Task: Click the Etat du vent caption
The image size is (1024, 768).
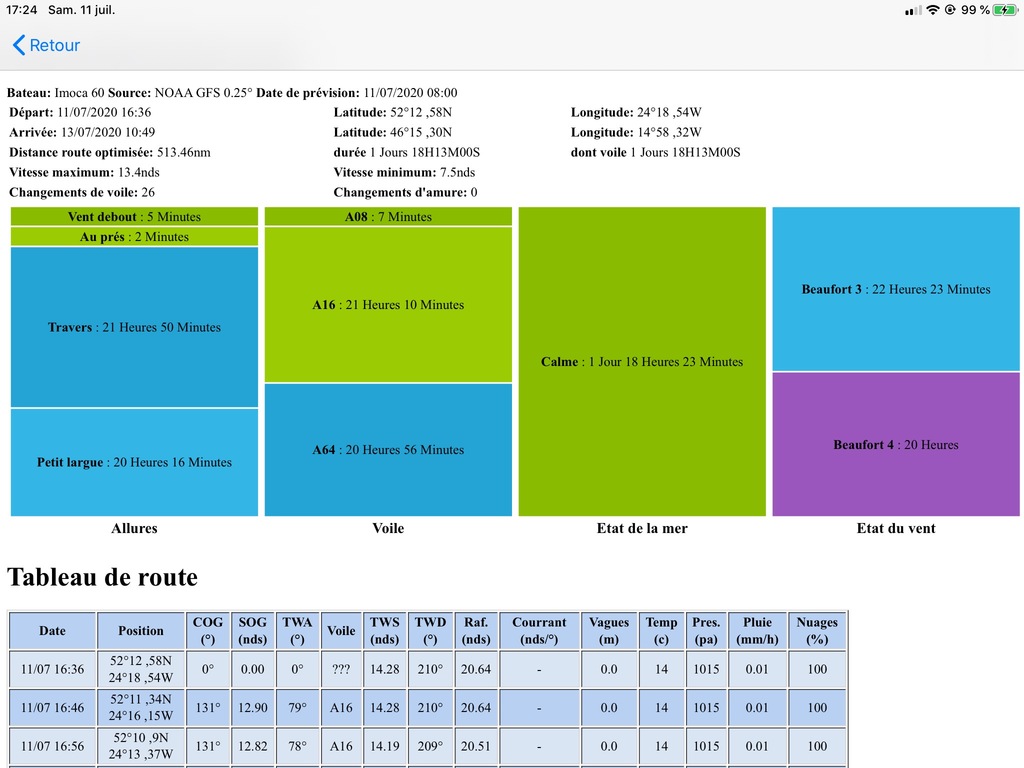Action: tap(896, 528)
